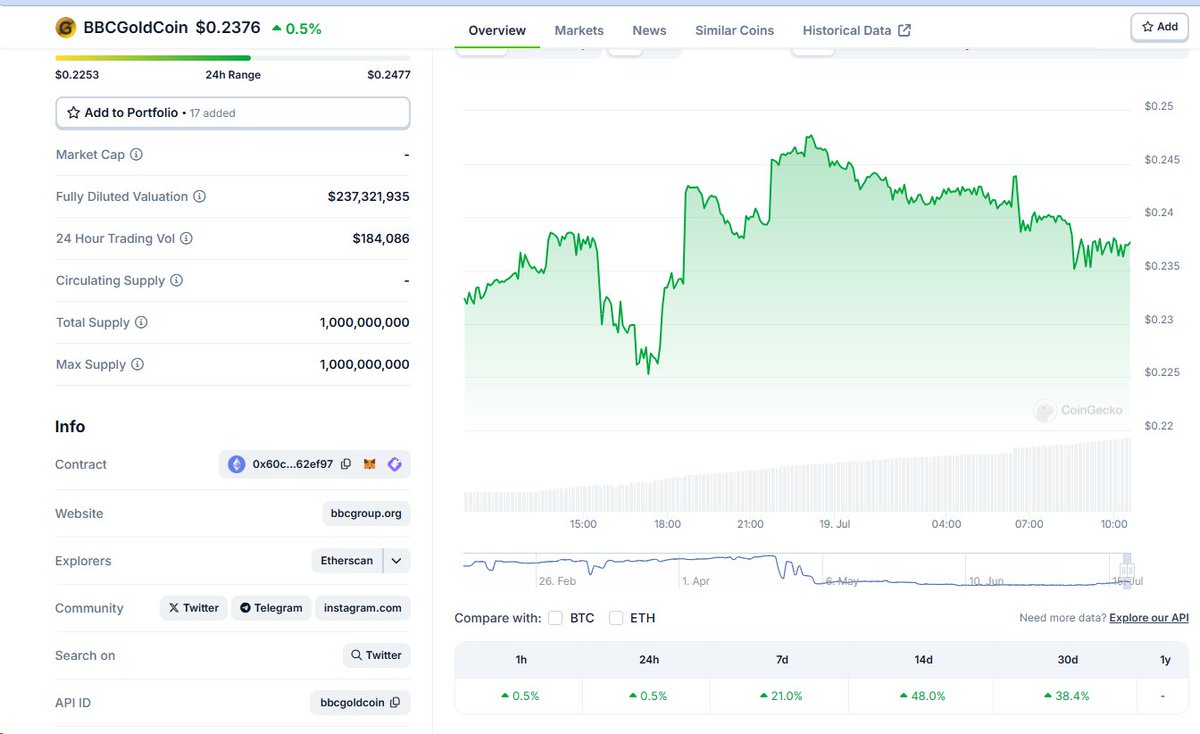Click the volume bars near 07:00
Viewport: 1200px width, 734px height.
click(x=1029, y=477)
